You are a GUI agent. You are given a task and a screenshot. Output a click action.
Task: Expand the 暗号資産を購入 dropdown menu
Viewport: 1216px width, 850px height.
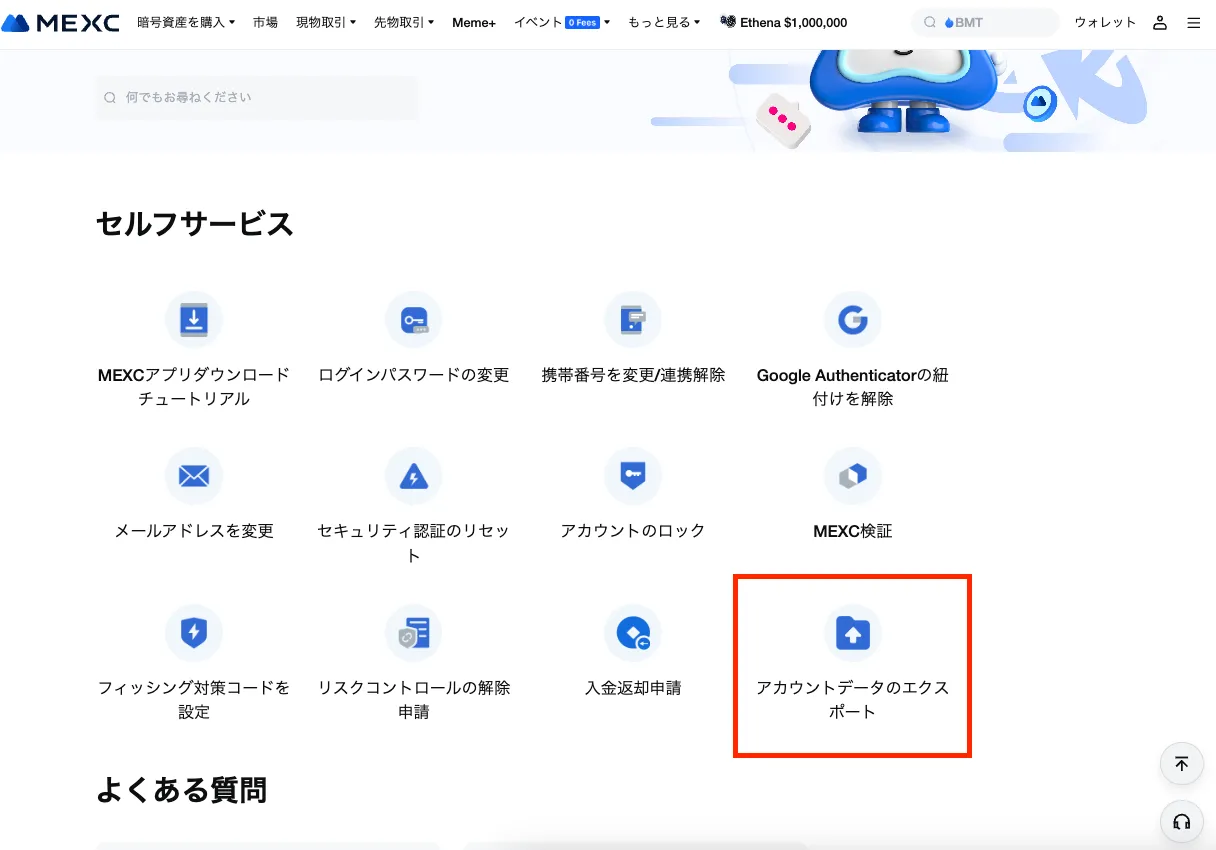click(x=186, y=22)
